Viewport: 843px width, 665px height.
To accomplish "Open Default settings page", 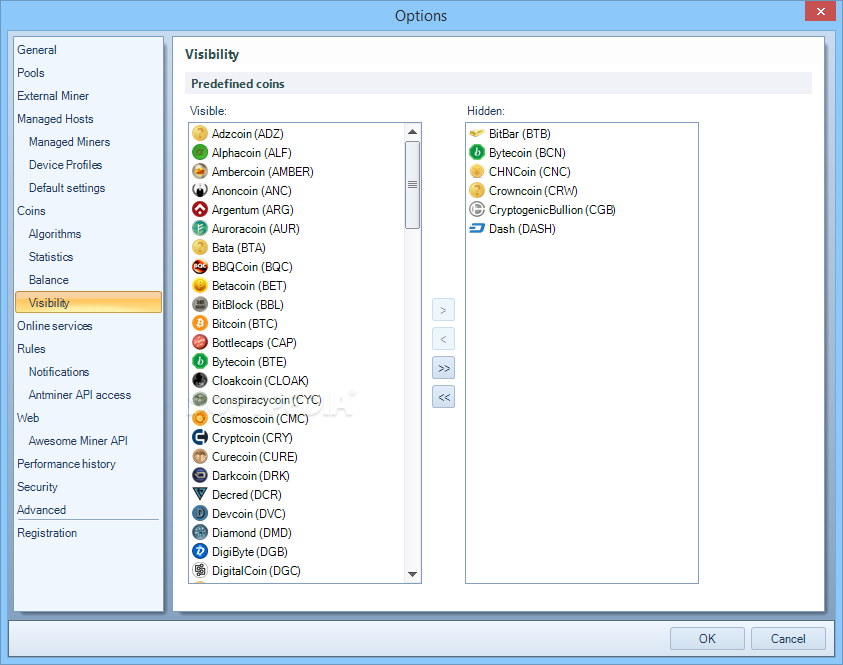I will click(67, 188).
